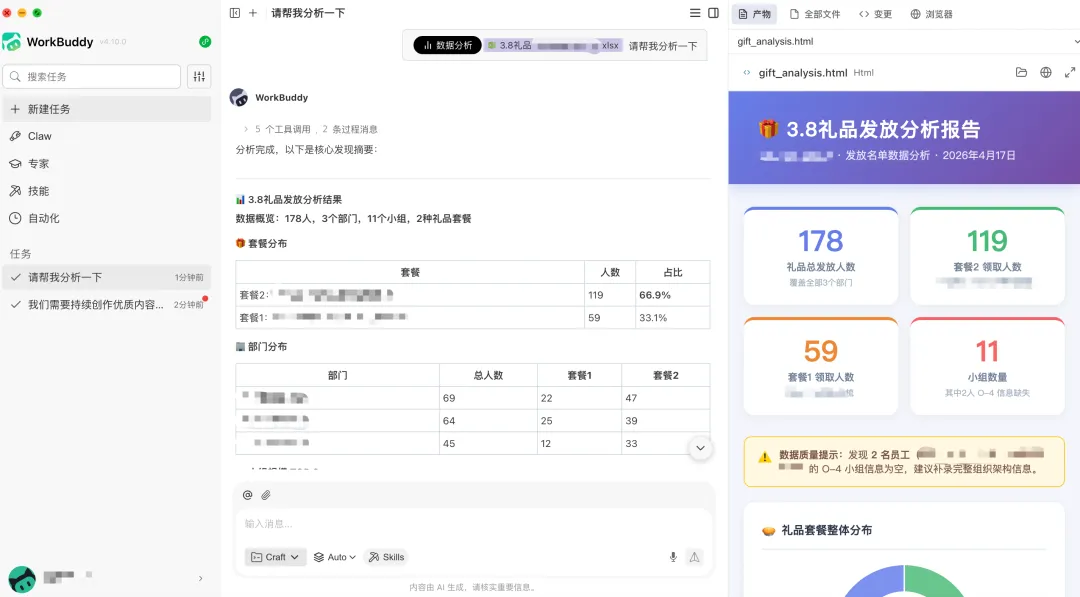The image size is (1080, 597).
Task: Click the 64 总人数 cell
Action: pyautogui.click(x=488, y=421)
